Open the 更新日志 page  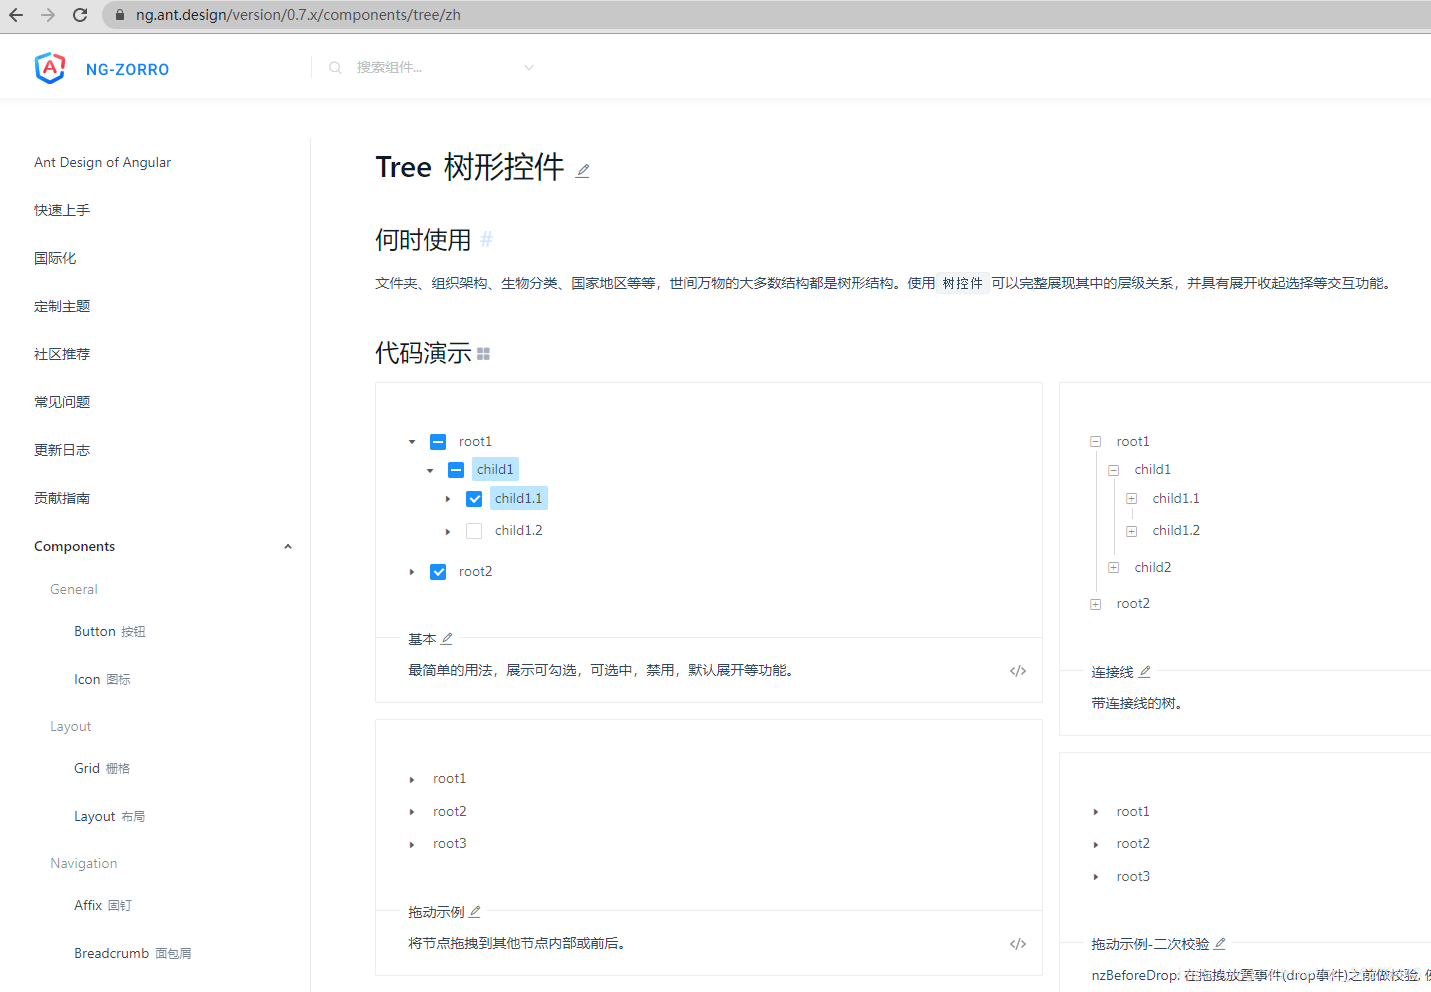62,450
